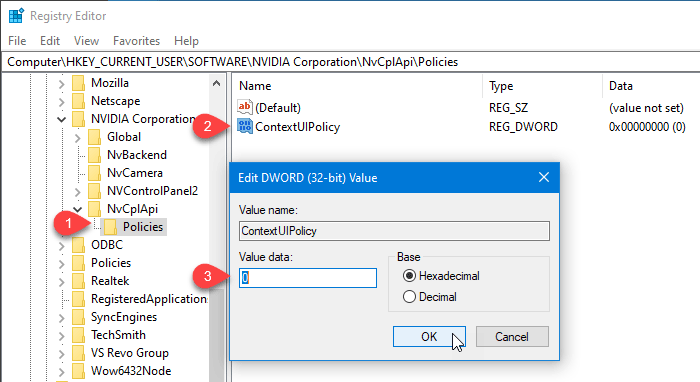Click the Value data input field
This screenshot has width=700, height=382.
tap(308, 278)
